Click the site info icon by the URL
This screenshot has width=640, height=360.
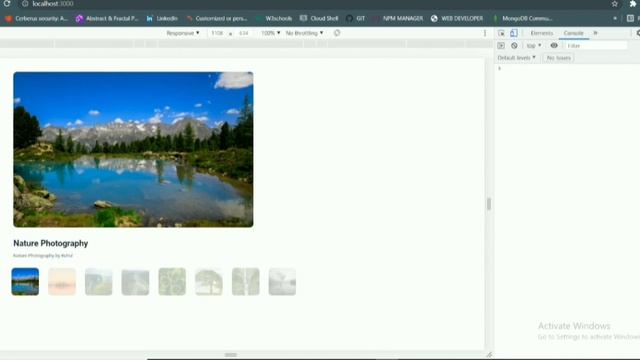coord(24,4)
